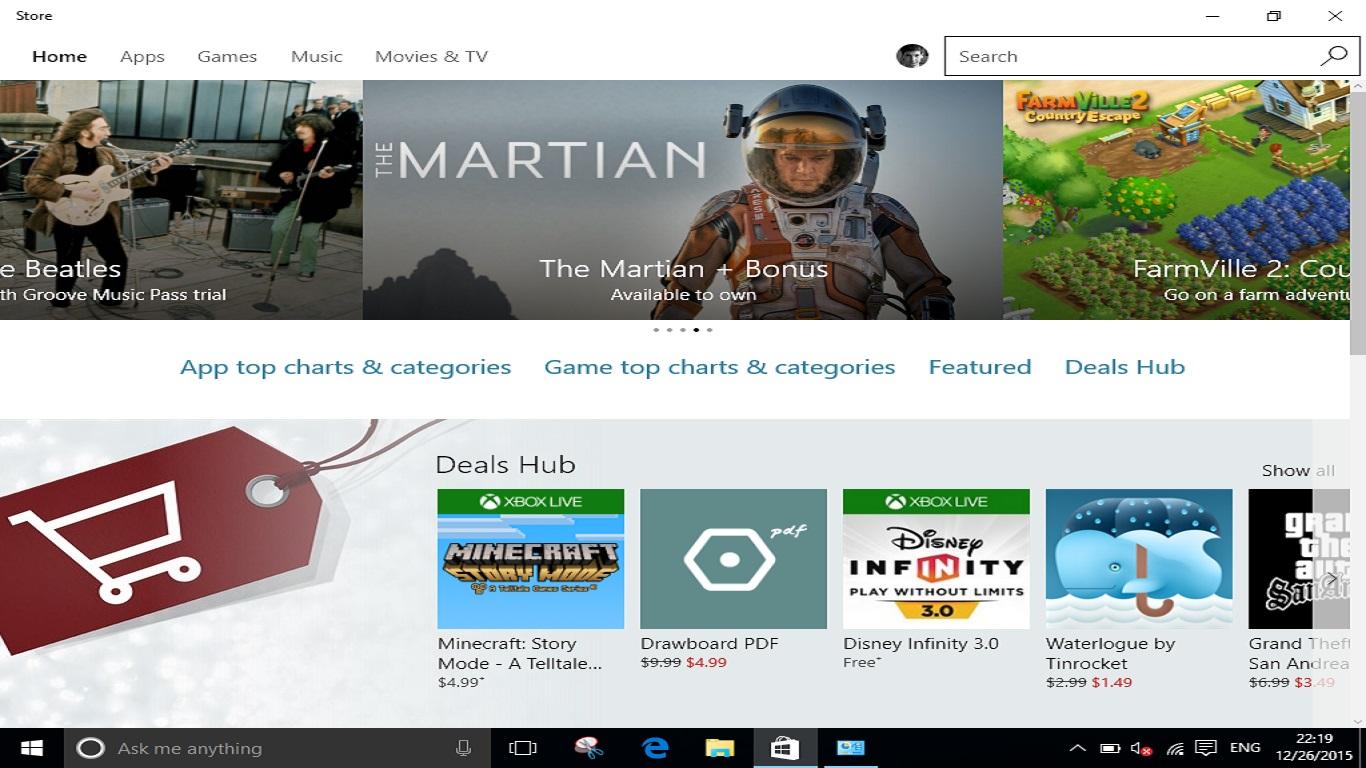The height and width of the screenshot is (768, 1366).
Task: Show hidden system tray icons
Action: (x=1077, y=748)
